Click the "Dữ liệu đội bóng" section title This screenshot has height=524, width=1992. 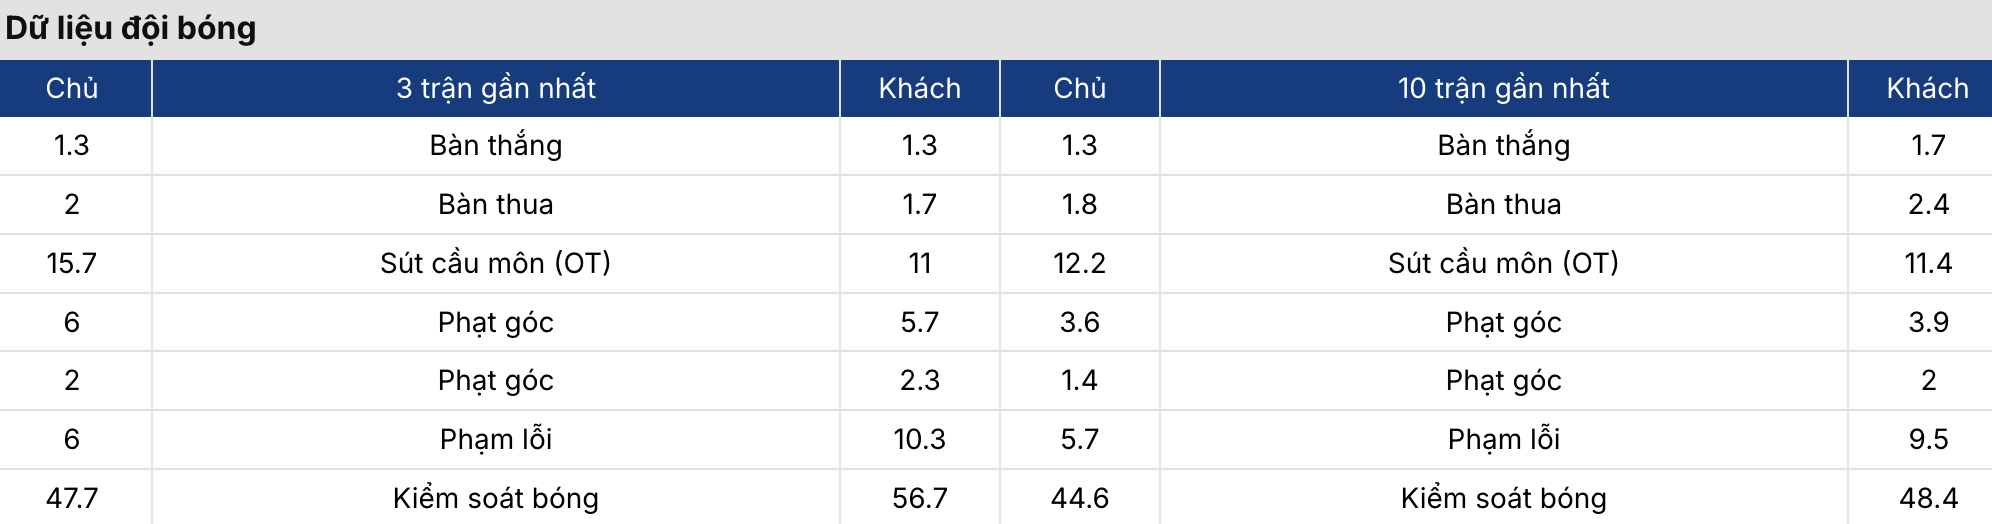coord(131,28)
